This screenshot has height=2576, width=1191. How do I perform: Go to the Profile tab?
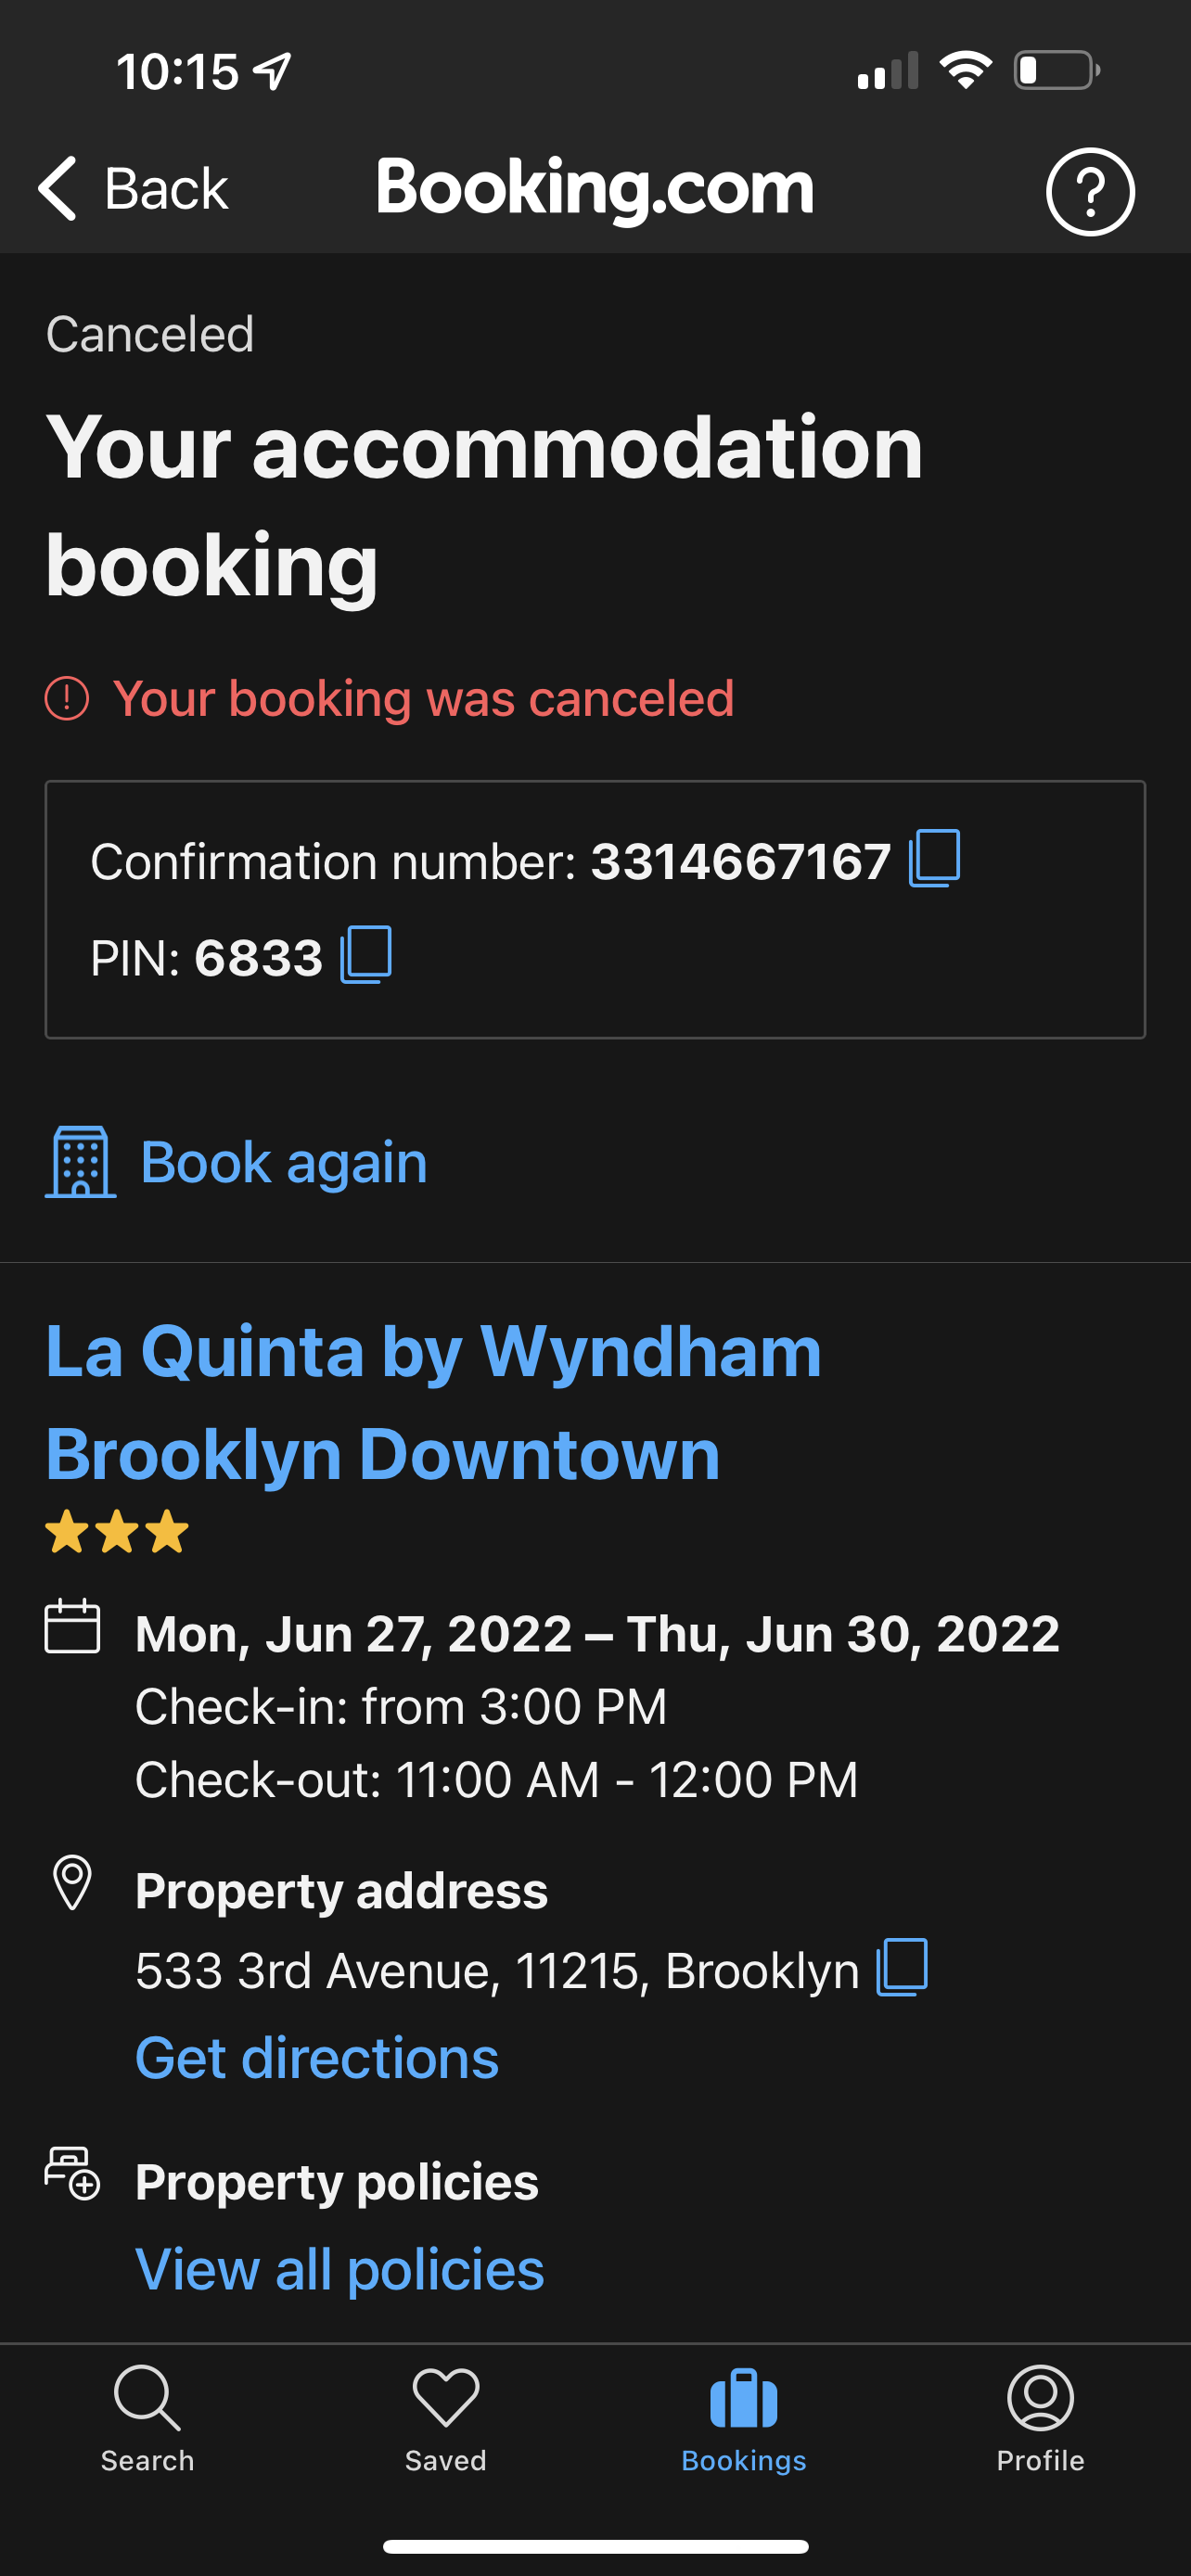click(x=1040, y=2416)
